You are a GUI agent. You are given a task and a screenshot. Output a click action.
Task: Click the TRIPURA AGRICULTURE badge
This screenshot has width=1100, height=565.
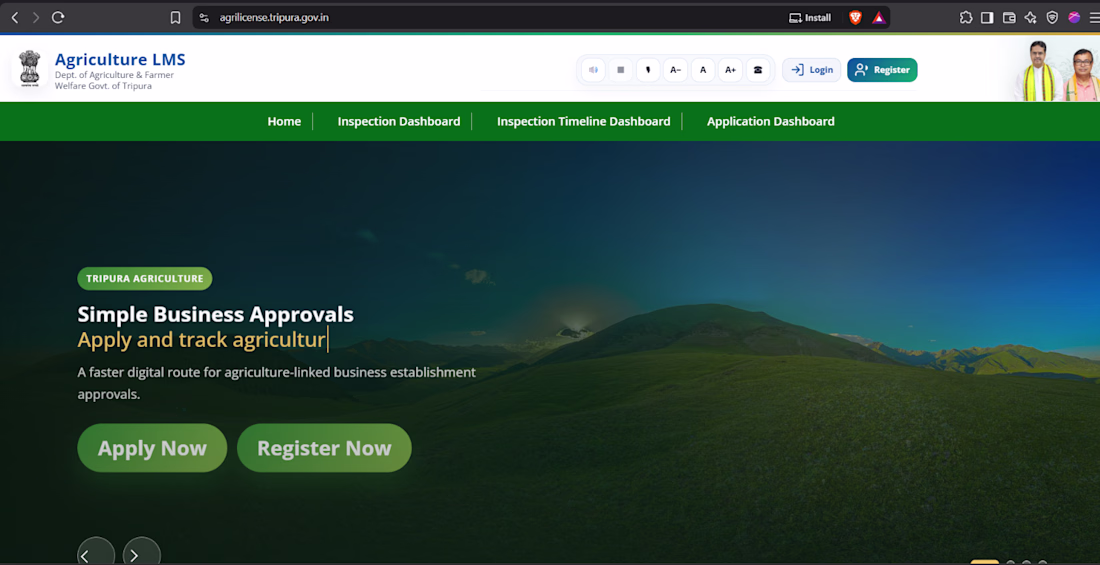pyautogui.click(x=145, y=279)
